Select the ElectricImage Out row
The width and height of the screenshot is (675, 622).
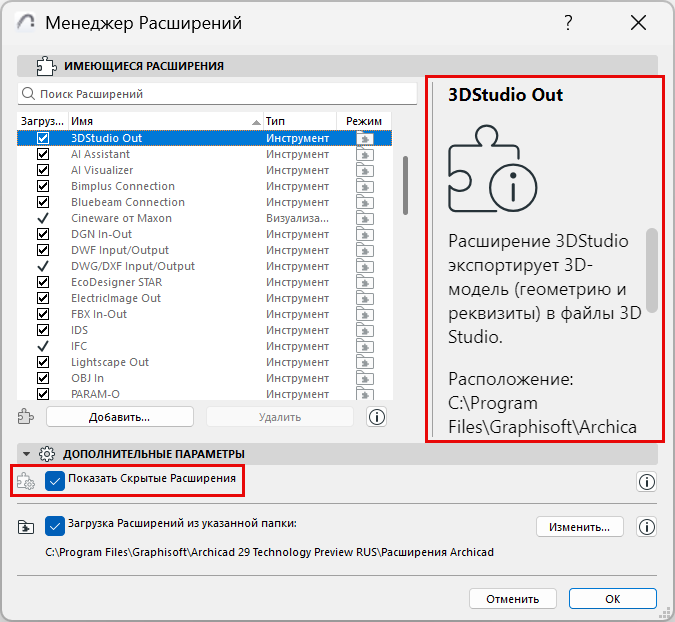204,298
